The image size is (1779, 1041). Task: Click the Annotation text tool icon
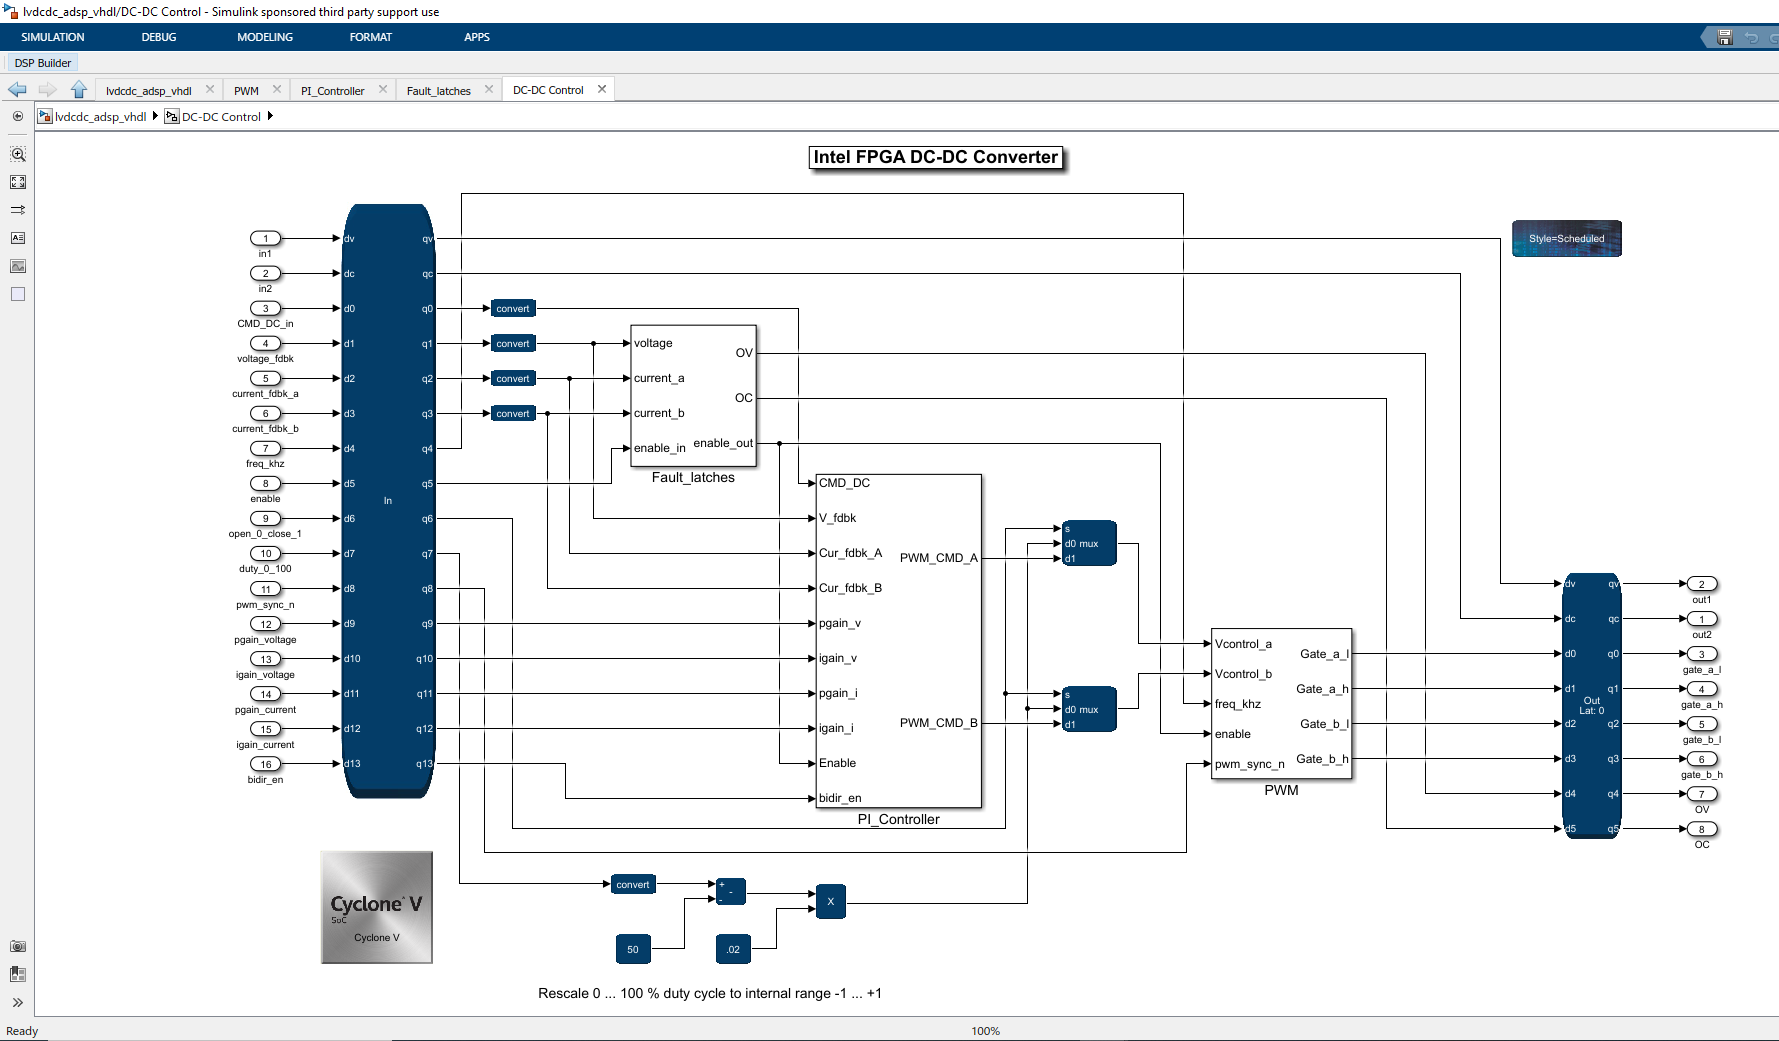pyautogui.click(x=18, y=238)
